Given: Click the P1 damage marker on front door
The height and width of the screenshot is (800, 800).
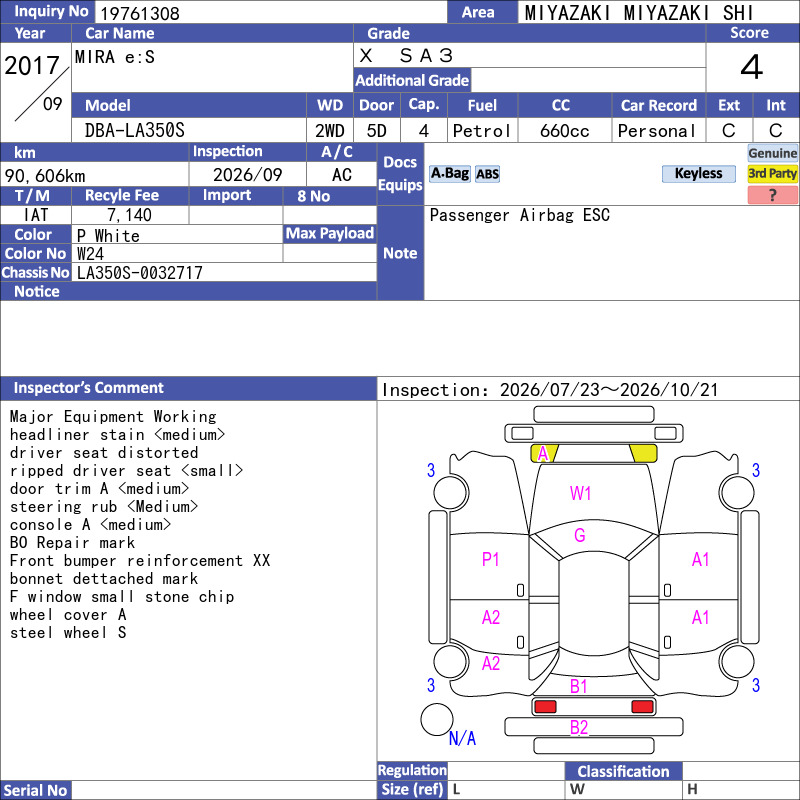Looking at the screenshot, I should (x=490, y=560).
